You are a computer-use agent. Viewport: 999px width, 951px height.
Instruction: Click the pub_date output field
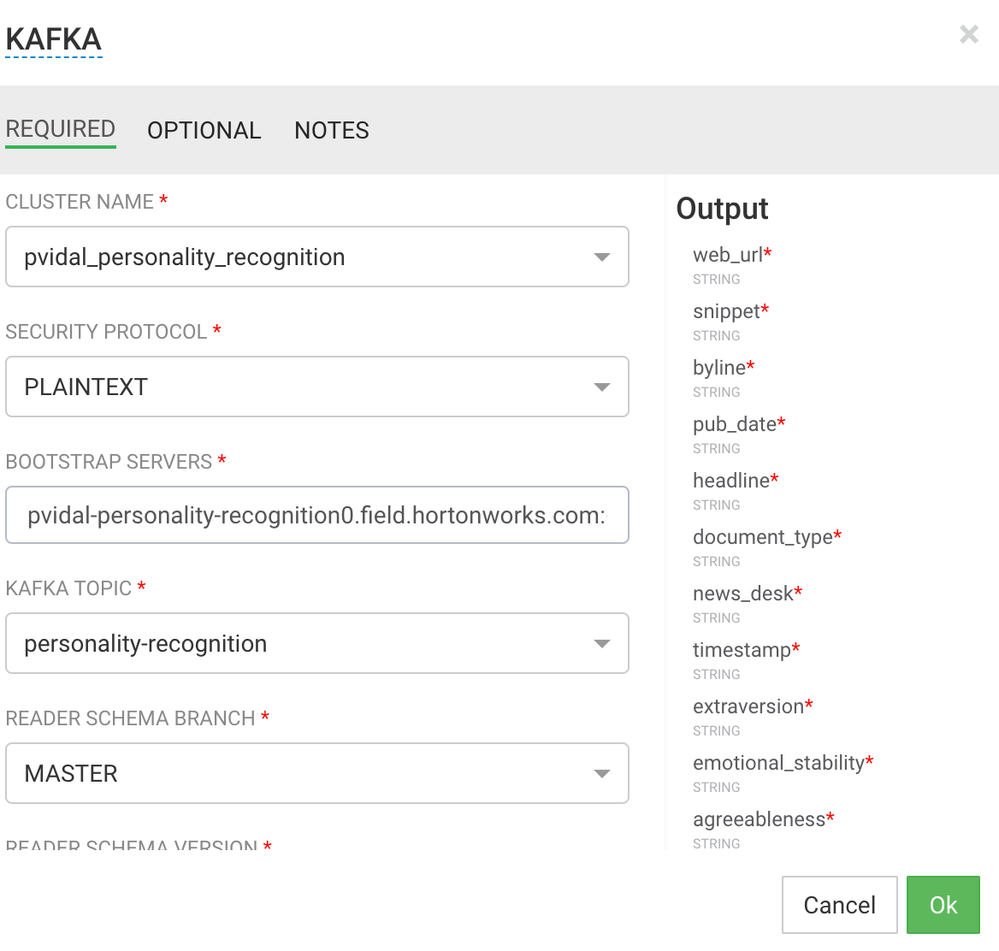click(735, 424)
